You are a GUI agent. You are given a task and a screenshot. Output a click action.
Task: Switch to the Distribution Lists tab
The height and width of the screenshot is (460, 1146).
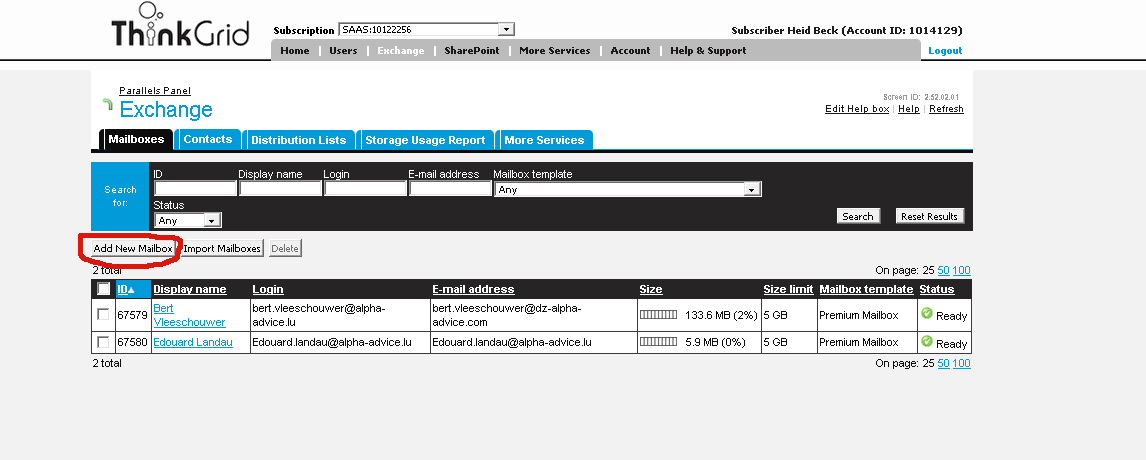pos(298,140)
